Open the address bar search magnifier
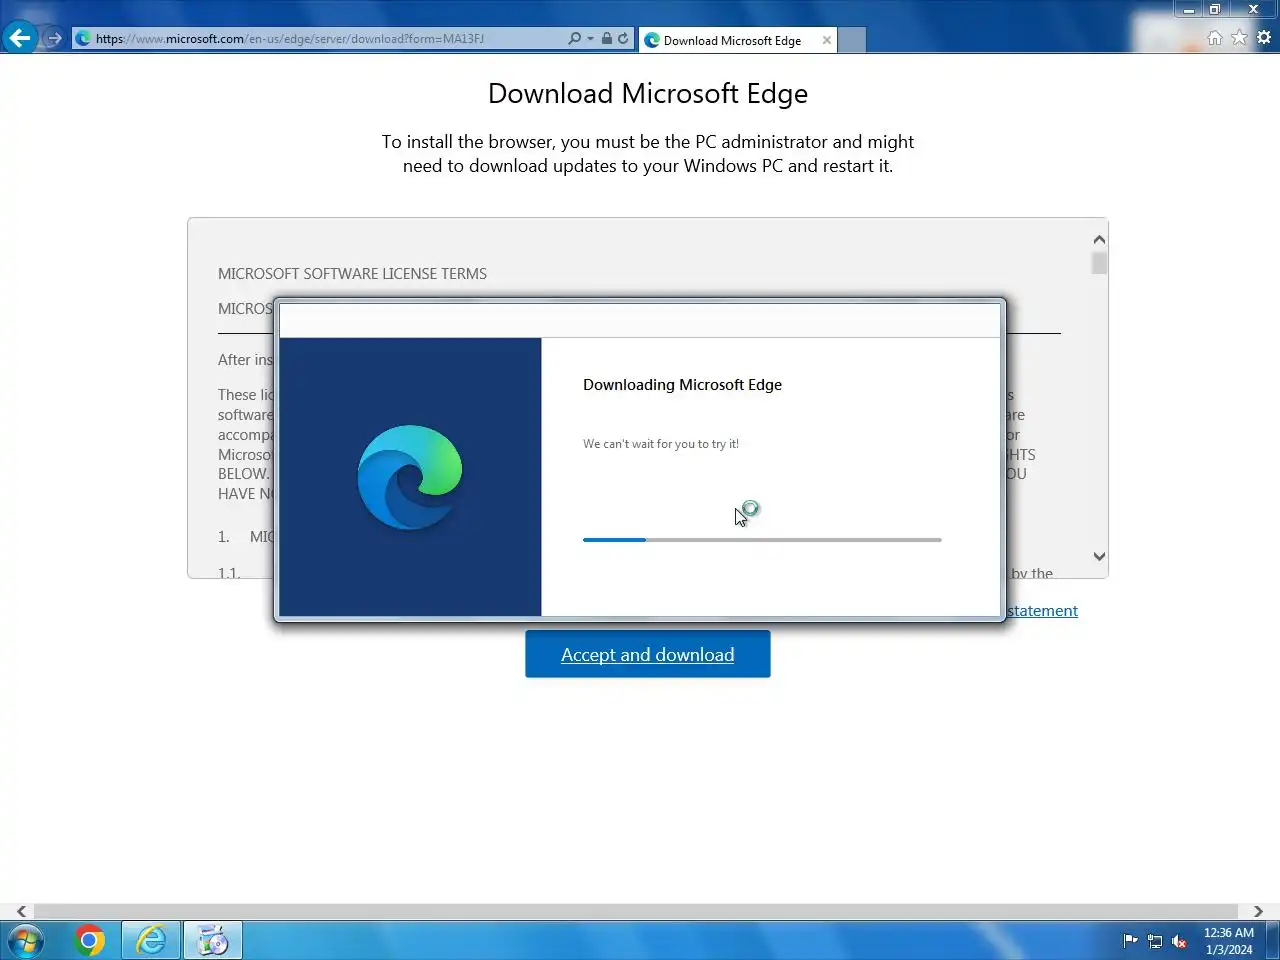 [x=574, y=39]
